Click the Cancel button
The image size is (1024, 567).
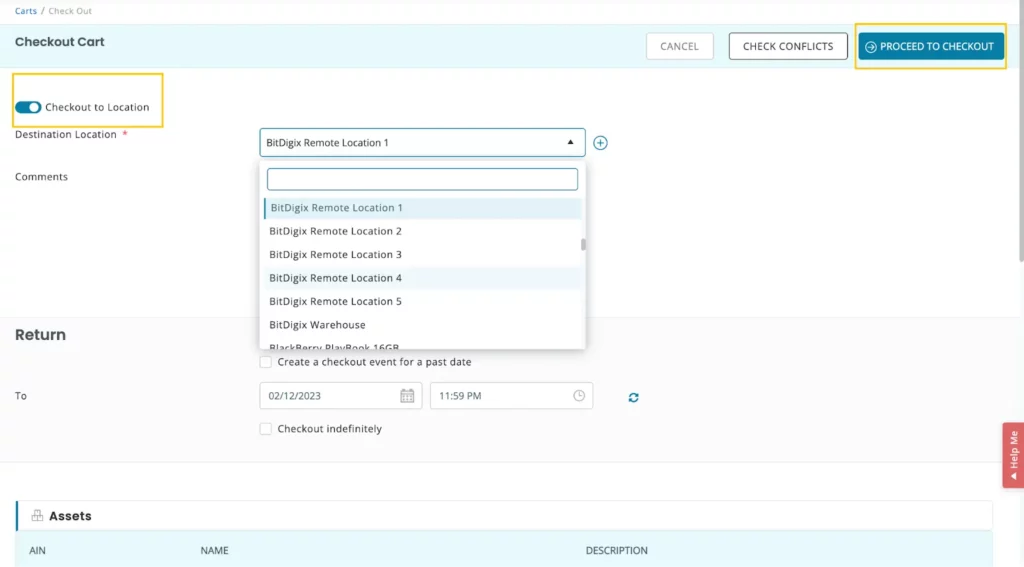point(679,46)
